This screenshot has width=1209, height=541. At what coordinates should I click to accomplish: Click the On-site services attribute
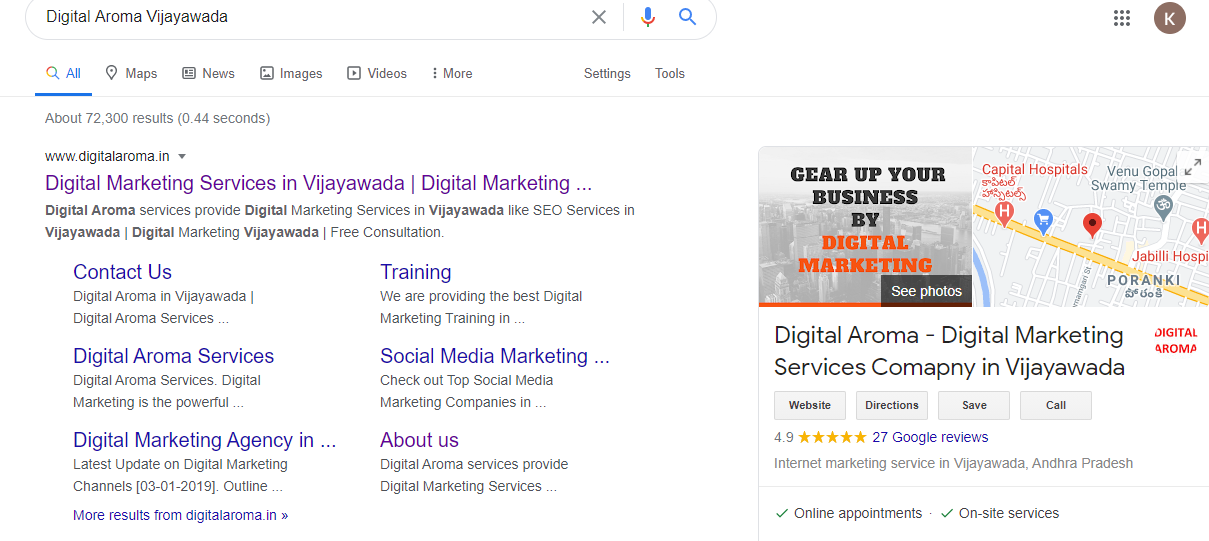click(x=999, y=513)
